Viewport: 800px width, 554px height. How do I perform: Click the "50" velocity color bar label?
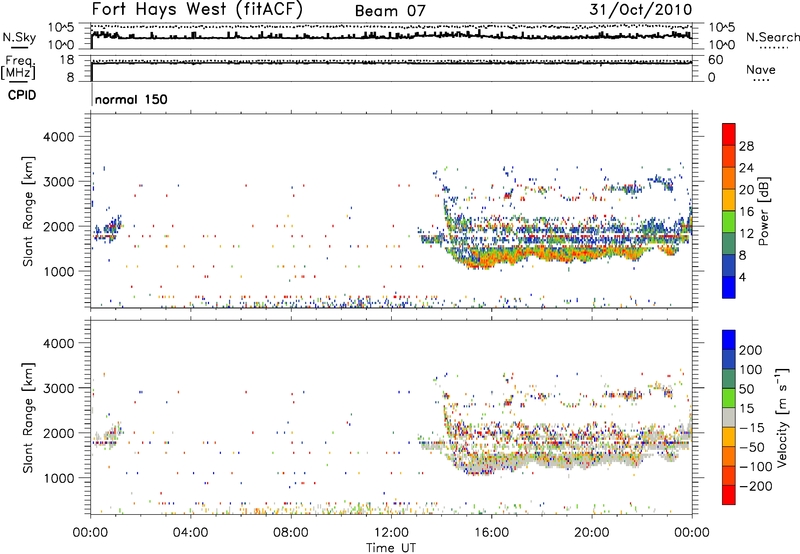(x=746, y=389)
